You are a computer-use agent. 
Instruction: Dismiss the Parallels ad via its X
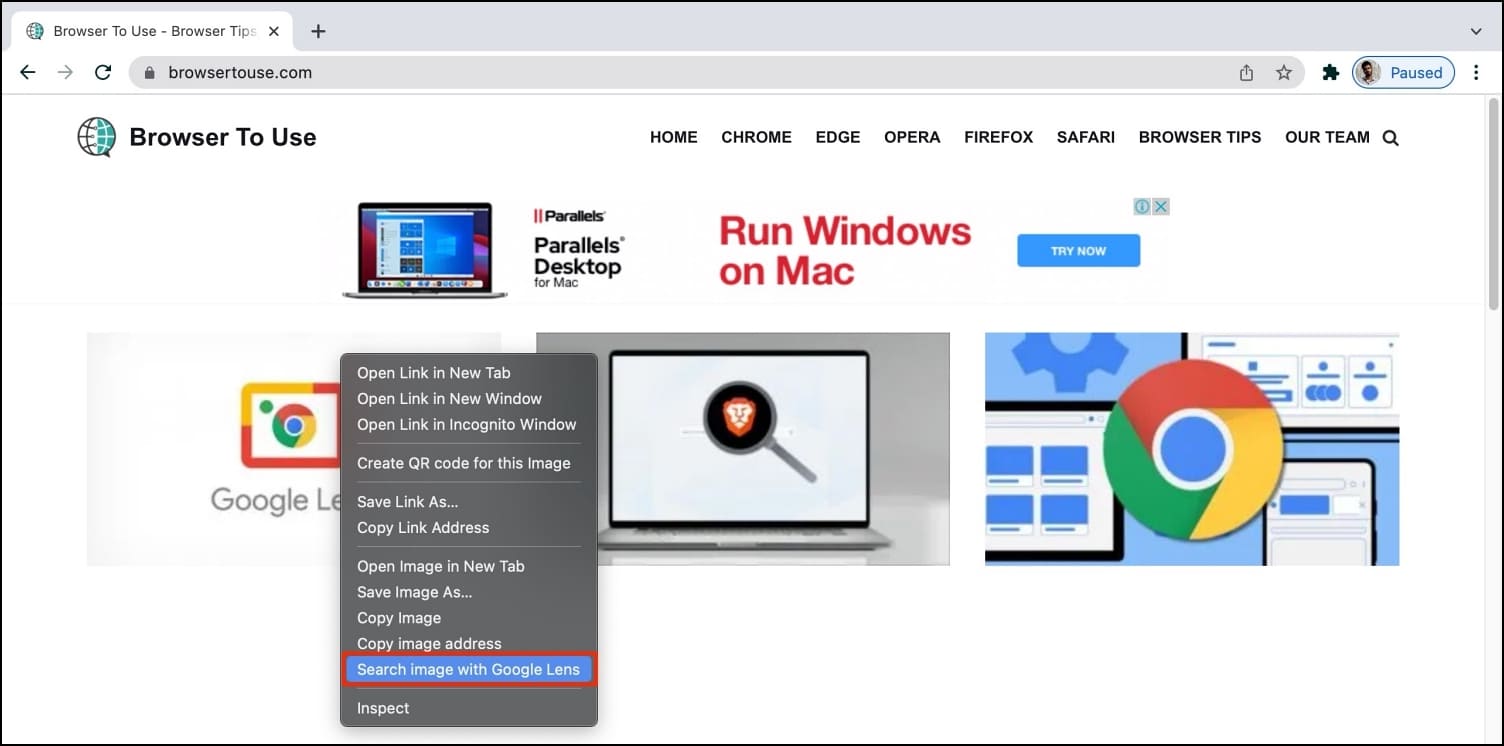[x=1161, y=206]
